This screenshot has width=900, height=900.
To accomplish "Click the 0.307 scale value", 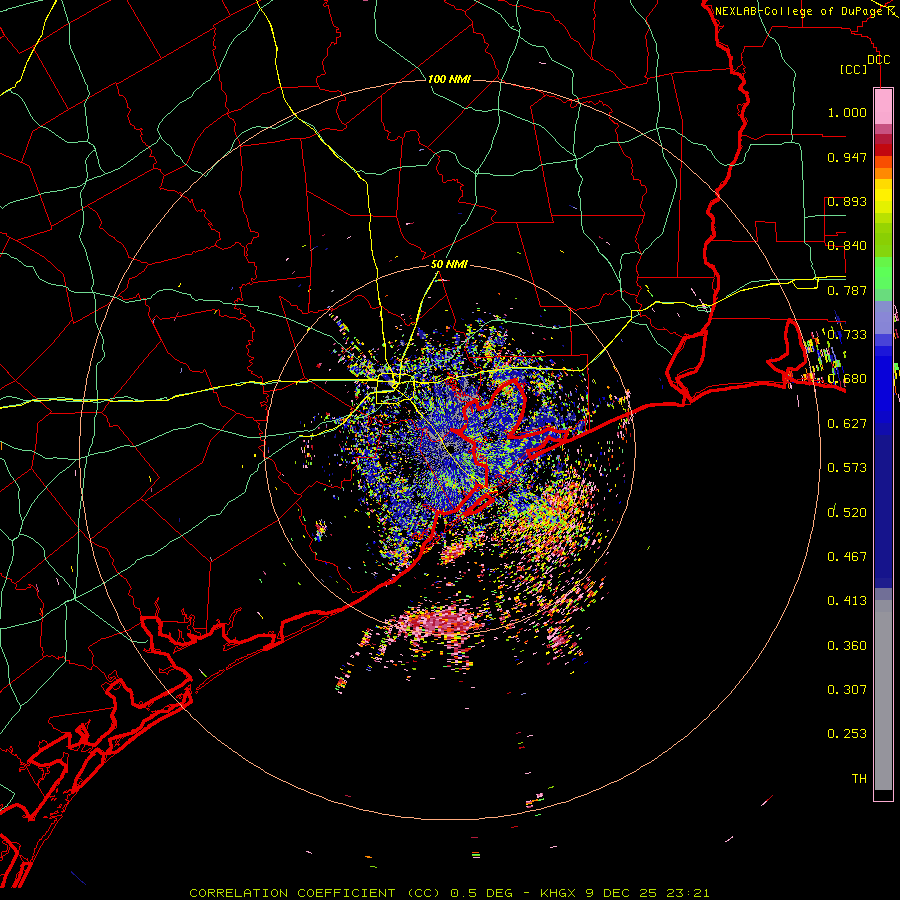I will coord(847,689).
